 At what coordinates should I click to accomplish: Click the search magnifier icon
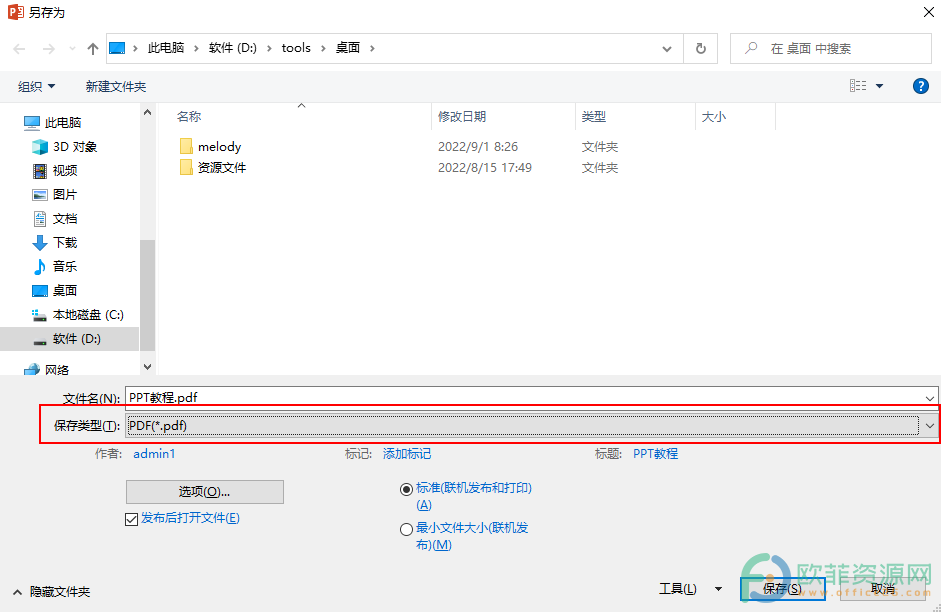(x=751, y=48)
